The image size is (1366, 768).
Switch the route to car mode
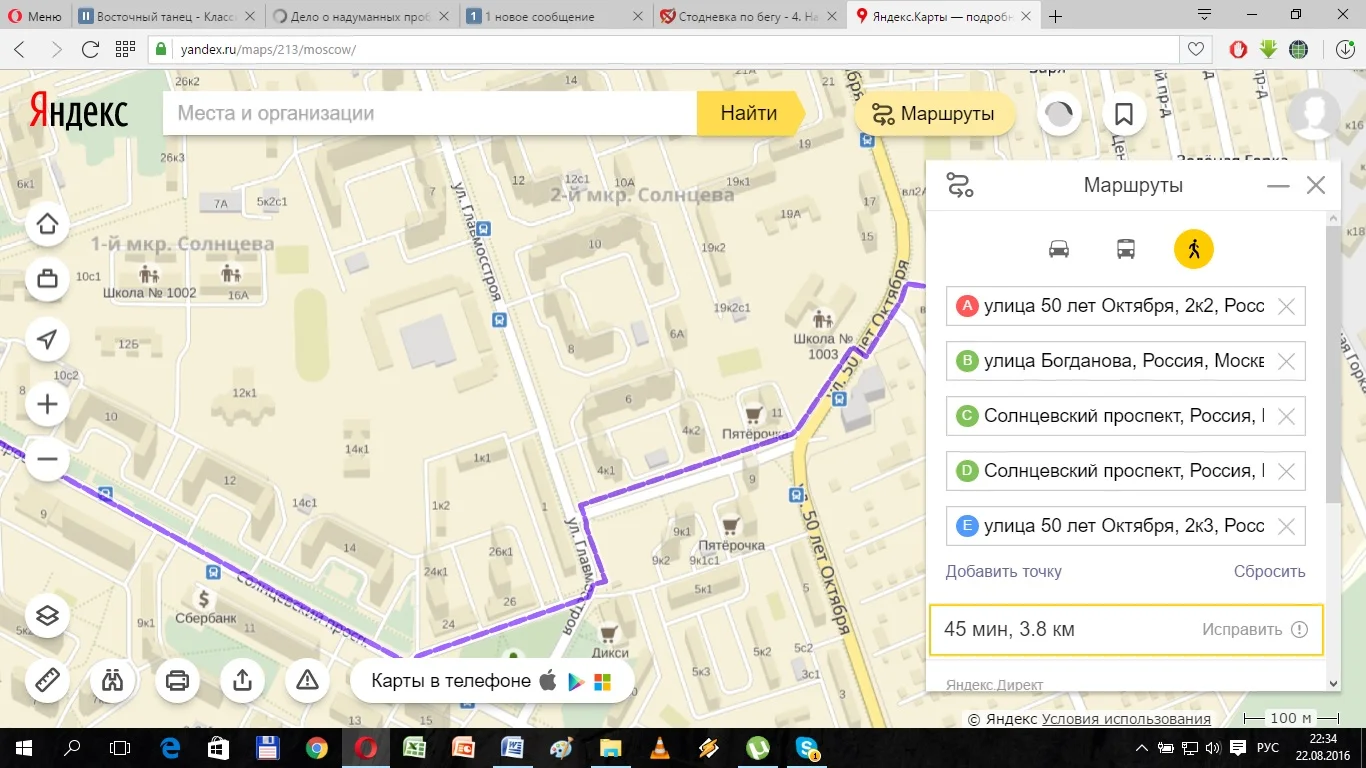point(1059,249)
